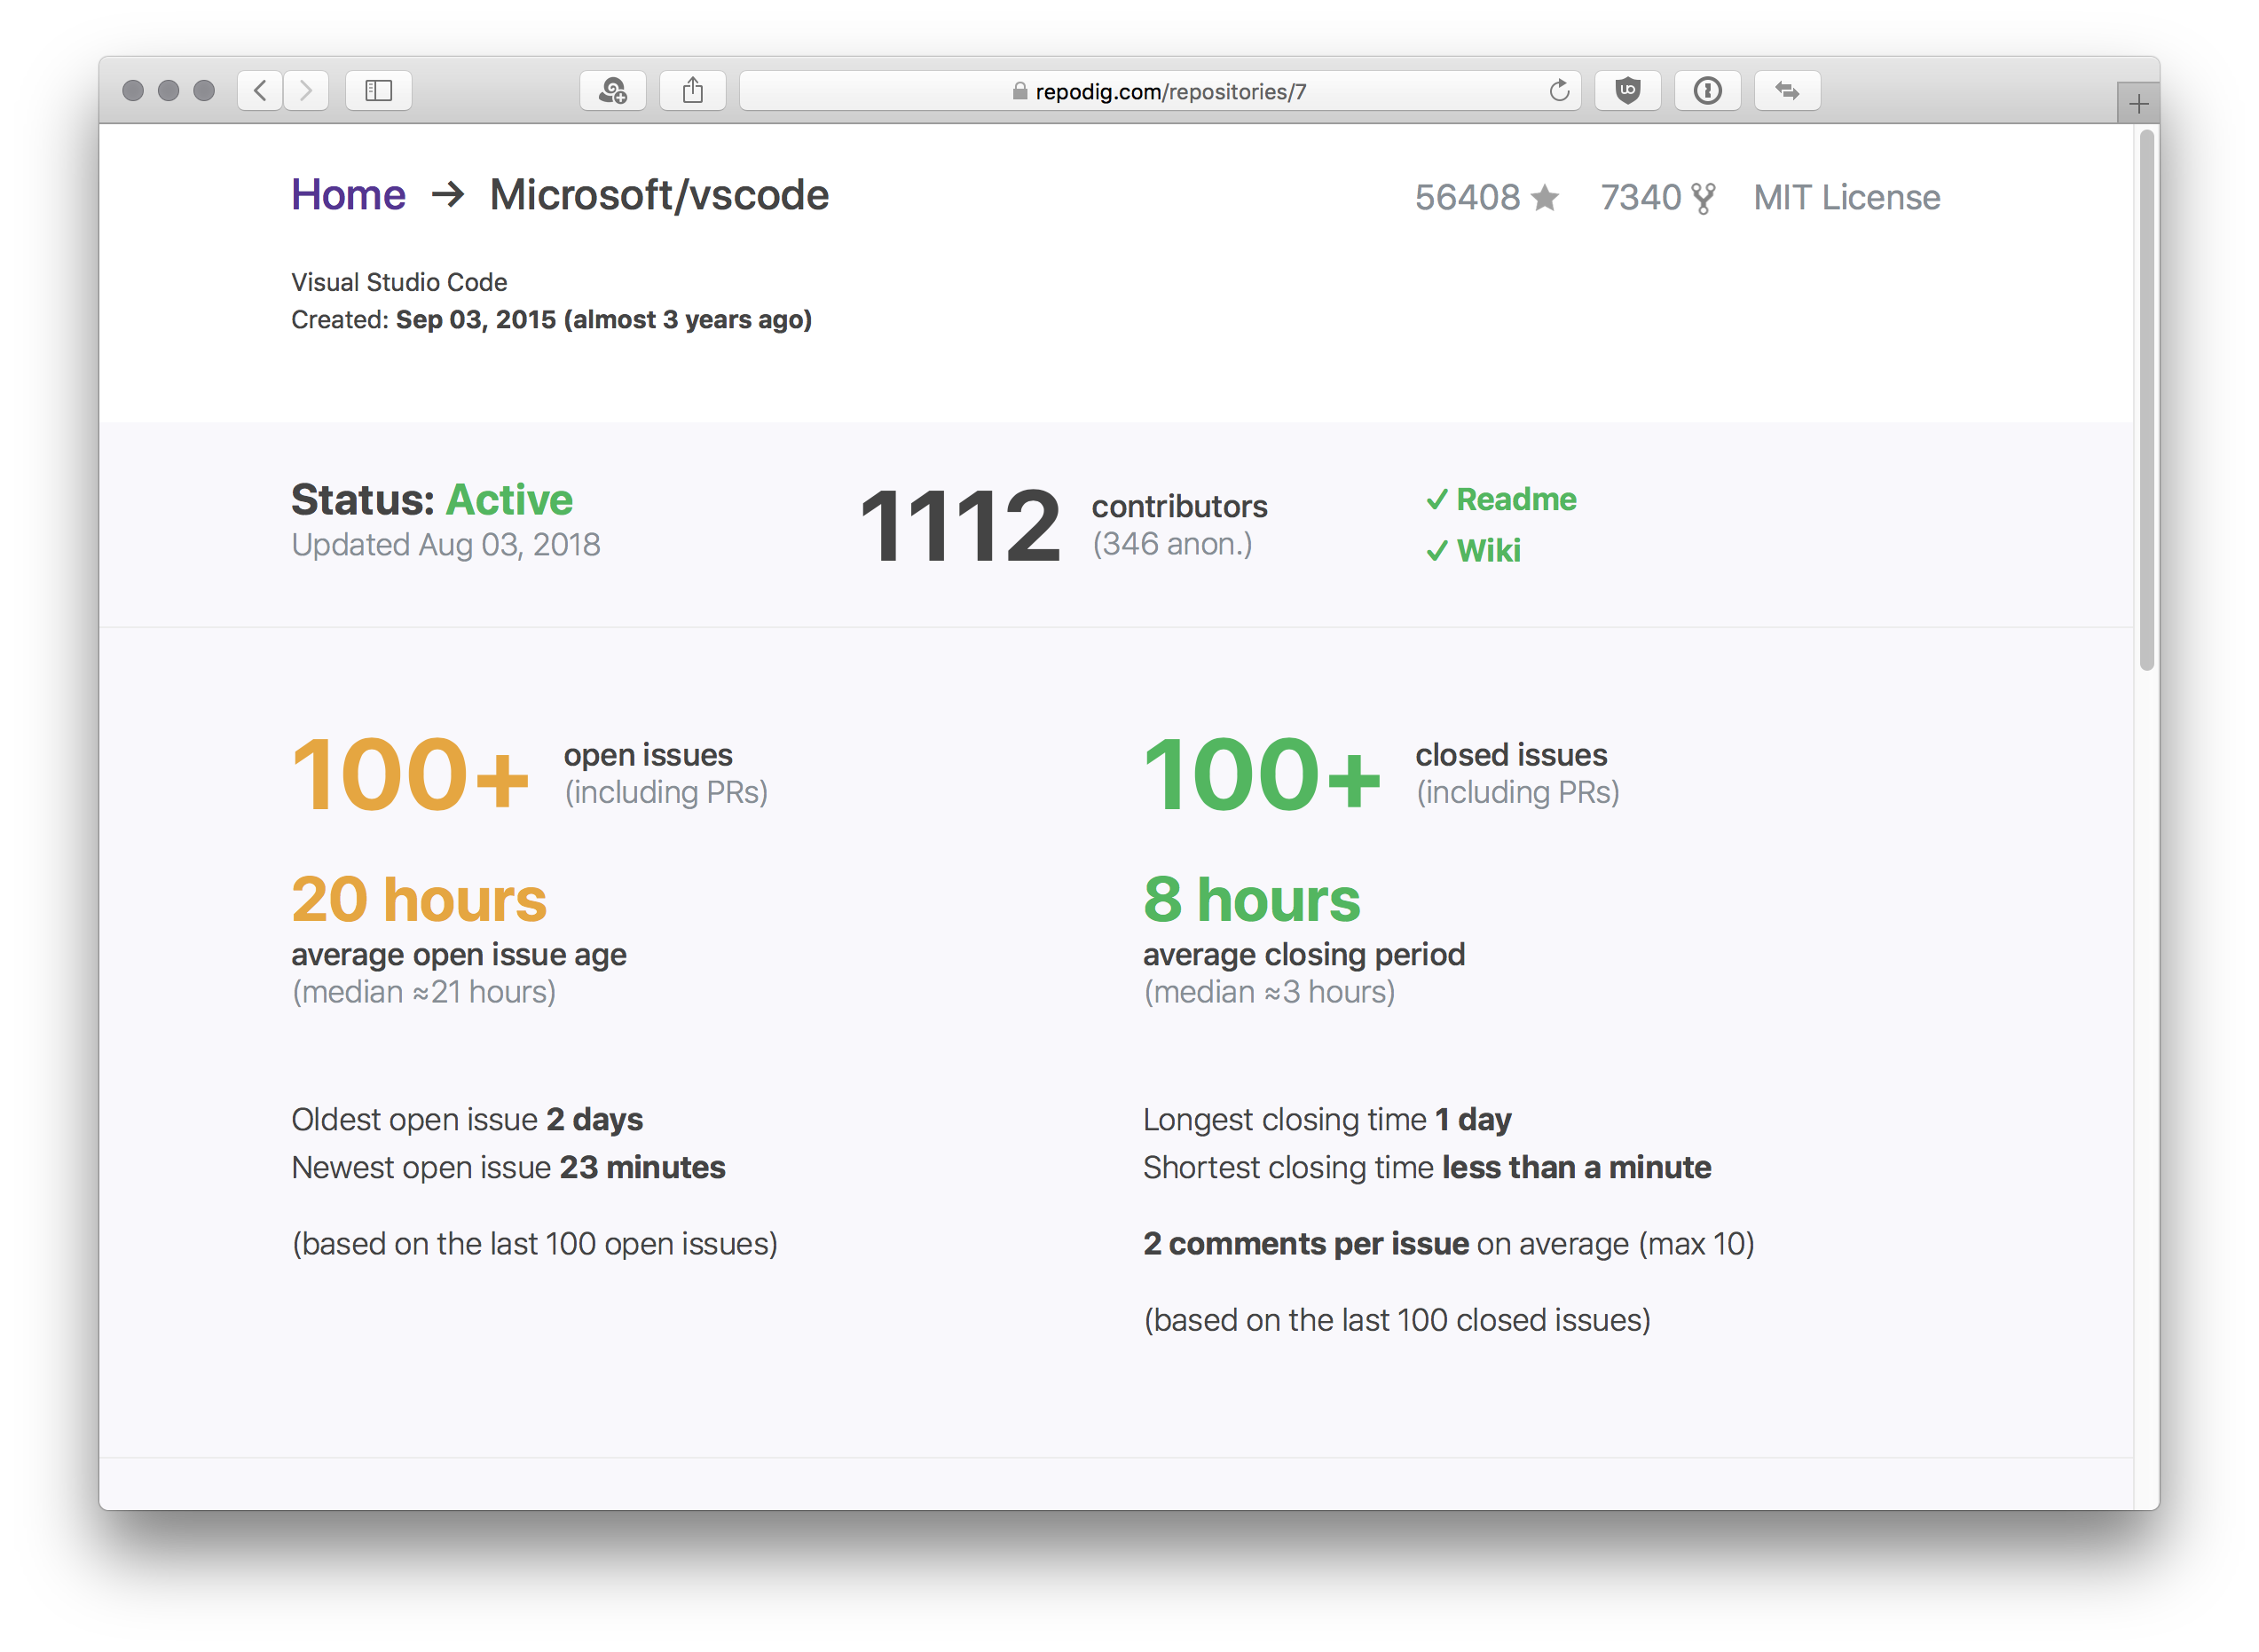Screen dimensions: 2259x1652
Task: Click the double-arrow extension icon
Action: (x=1787, y=91)
